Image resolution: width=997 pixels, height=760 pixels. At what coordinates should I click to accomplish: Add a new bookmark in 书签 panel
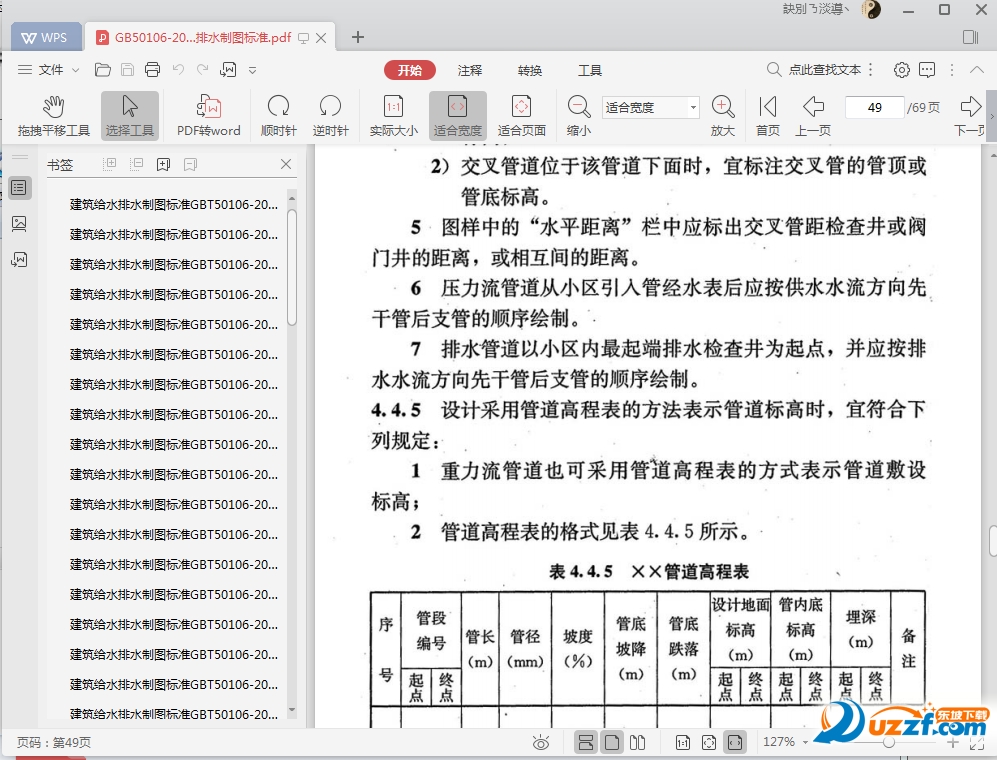point(163,165)
